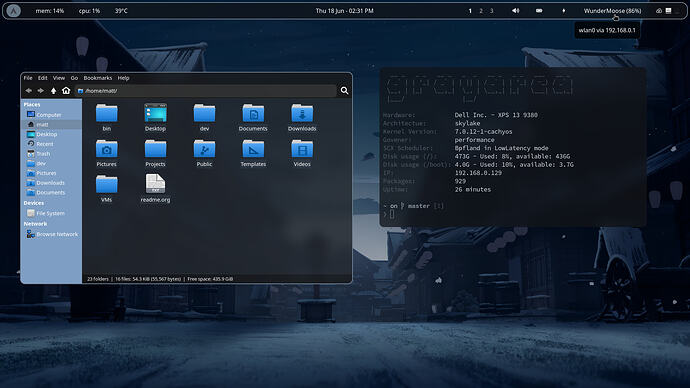Switch to workspace 2 in top bar

click(481, 11)
